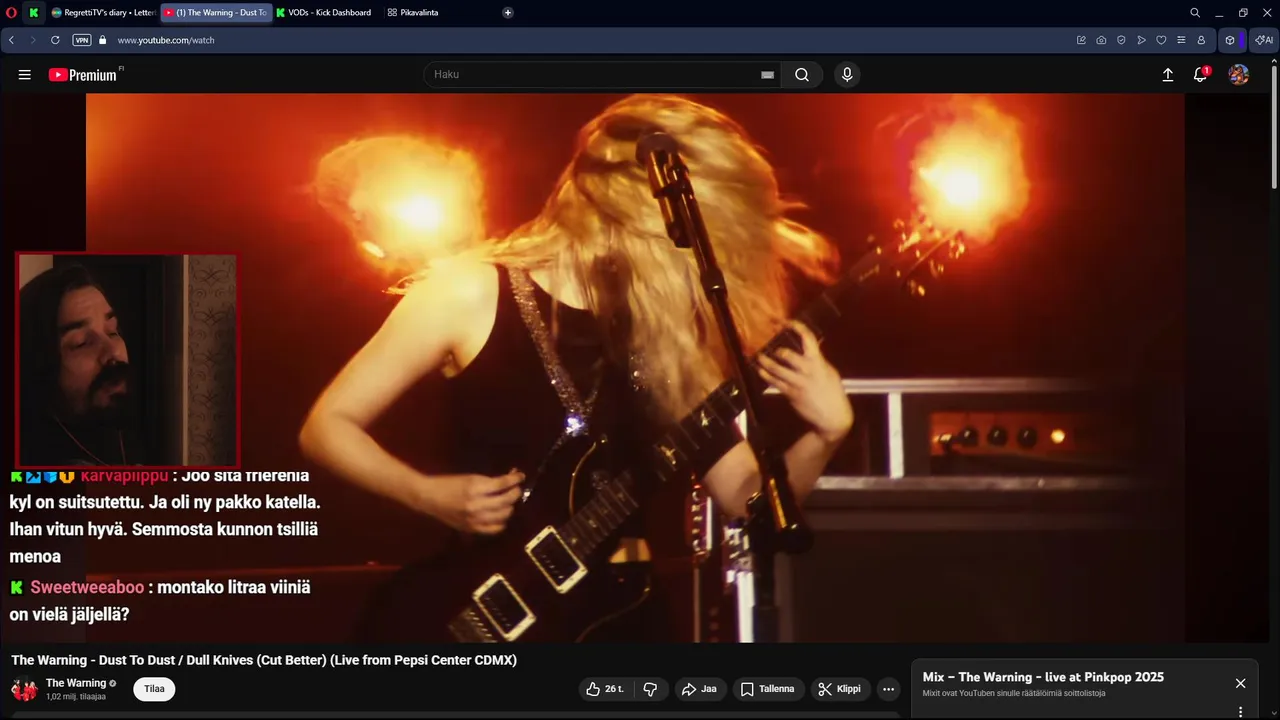Open Opera easy setup sliders icon
The height and width of the screenshot is (720, 1280).
click(1181, 40)
